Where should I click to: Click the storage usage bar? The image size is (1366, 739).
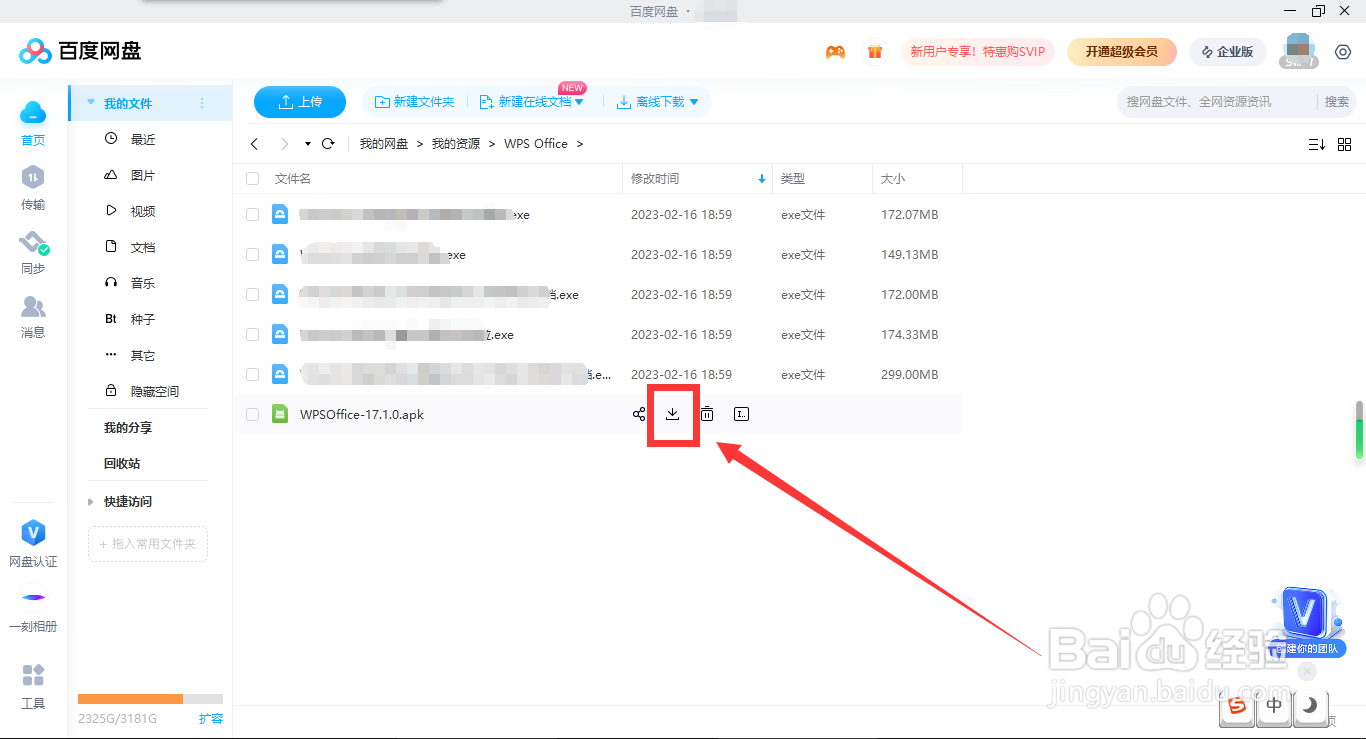(150, 699)
